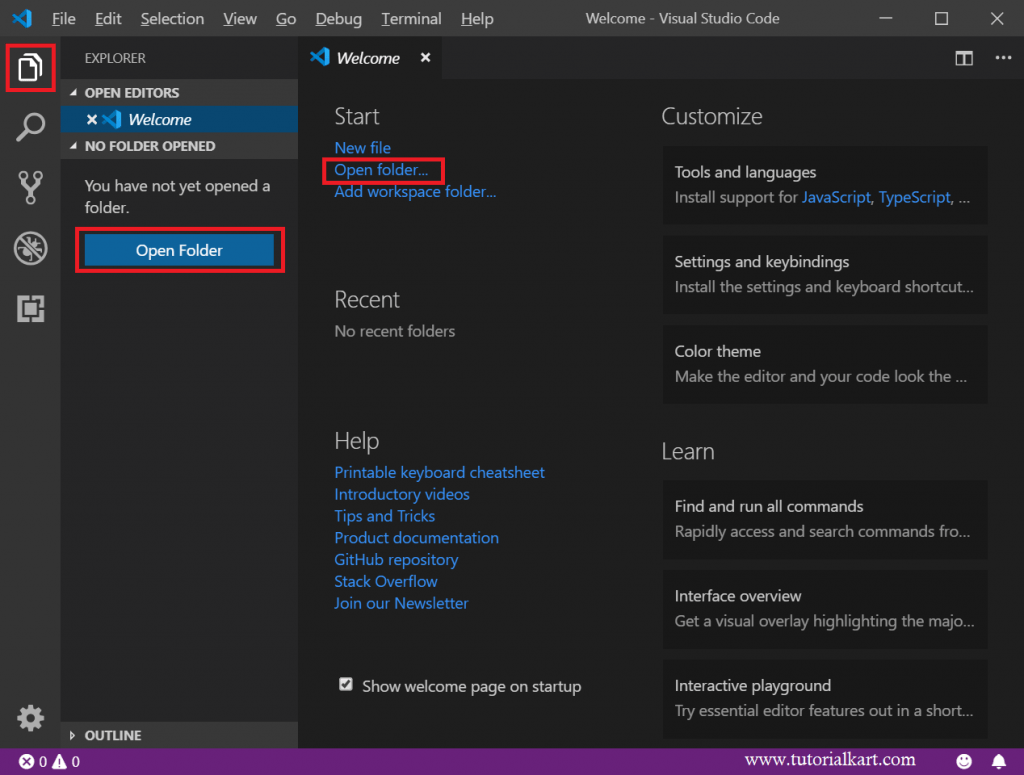1024x775 pixels.
Task: Follow the Add workspace folder link
Action: coord(415,191)
